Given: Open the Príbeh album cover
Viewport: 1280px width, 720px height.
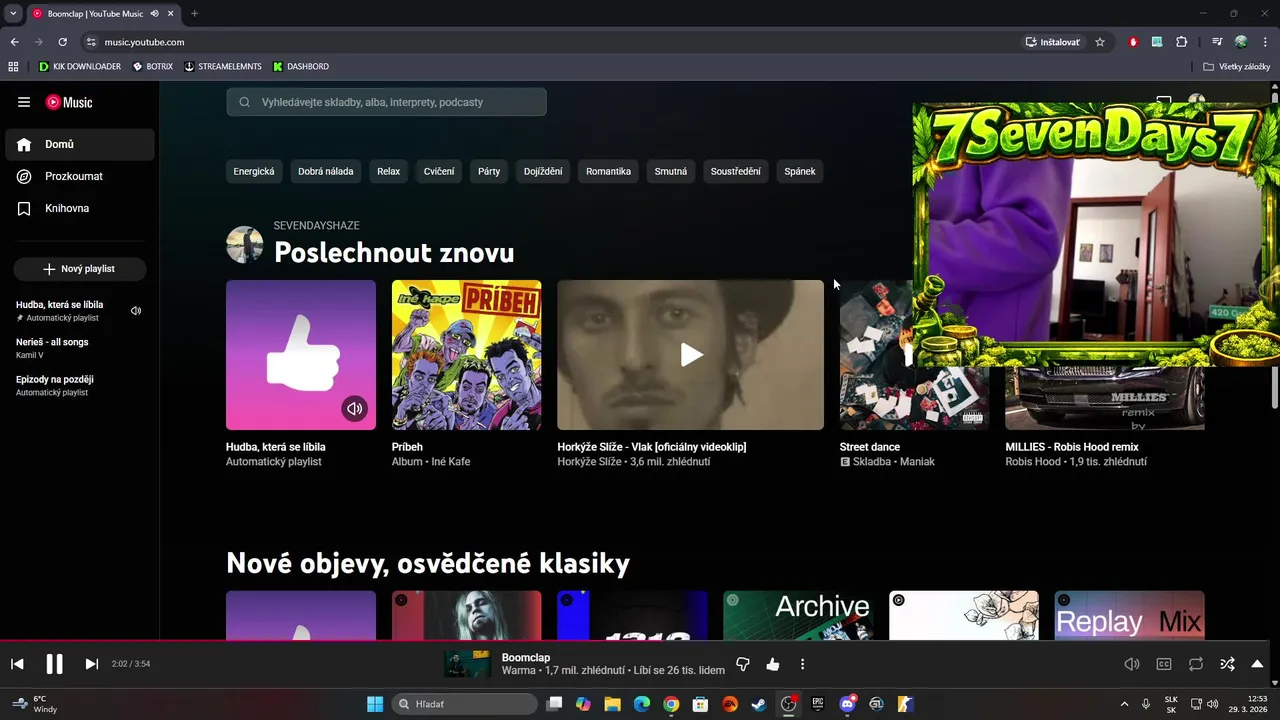Looking at the screenshot, I should [x=467, y=355].
